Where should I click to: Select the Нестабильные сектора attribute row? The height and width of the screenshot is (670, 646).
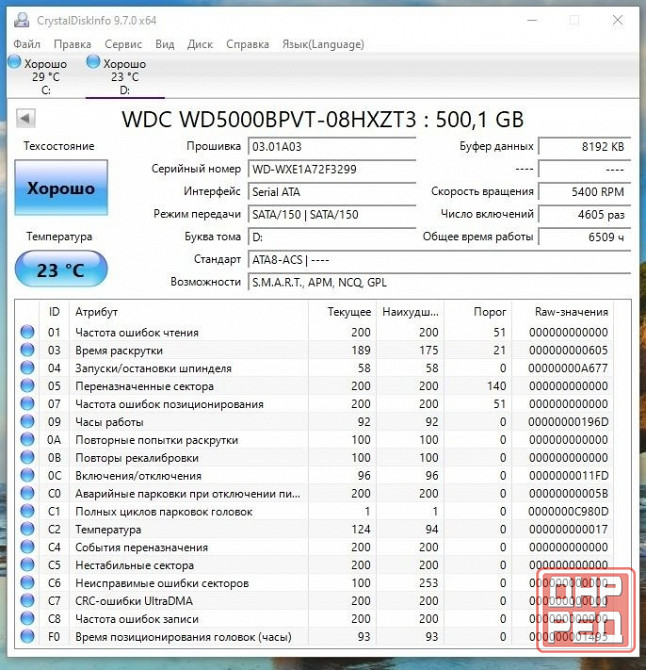[314, 565]
